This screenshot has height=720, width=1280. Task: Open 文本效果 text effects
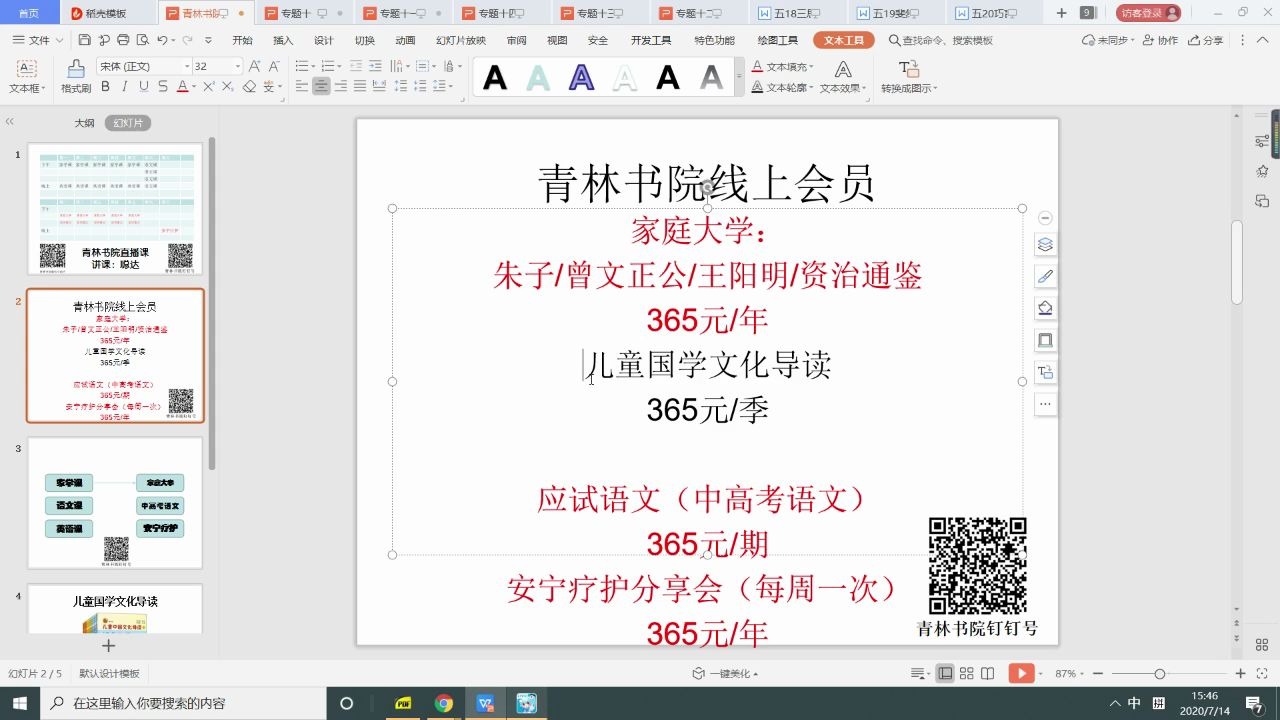843,78
